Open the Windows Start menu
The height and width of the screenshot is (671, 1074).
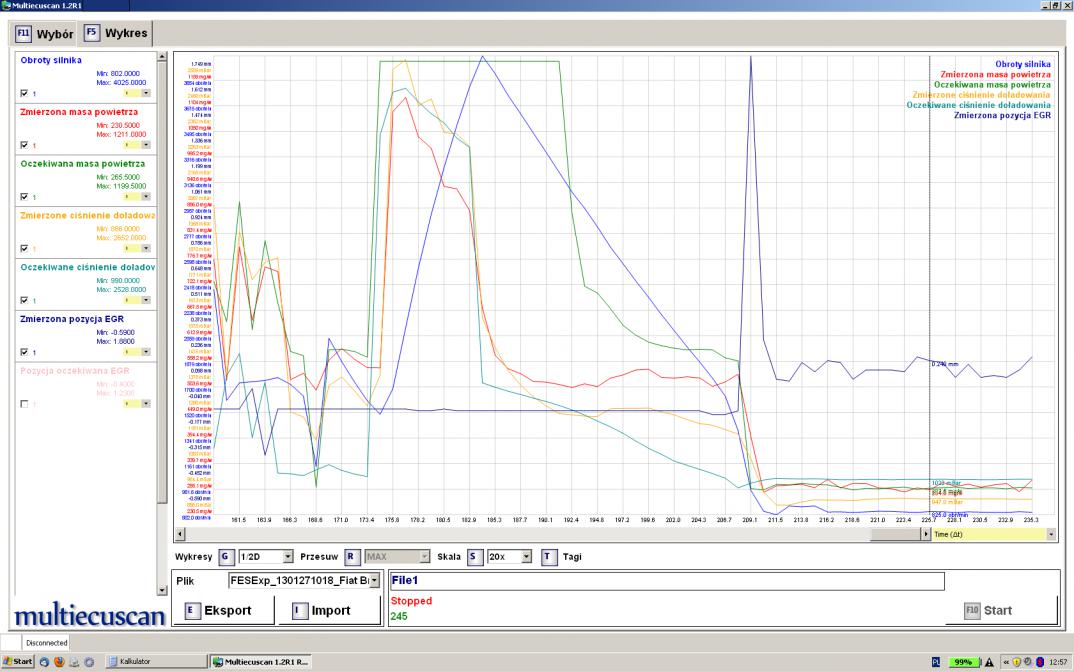[20, 661]
